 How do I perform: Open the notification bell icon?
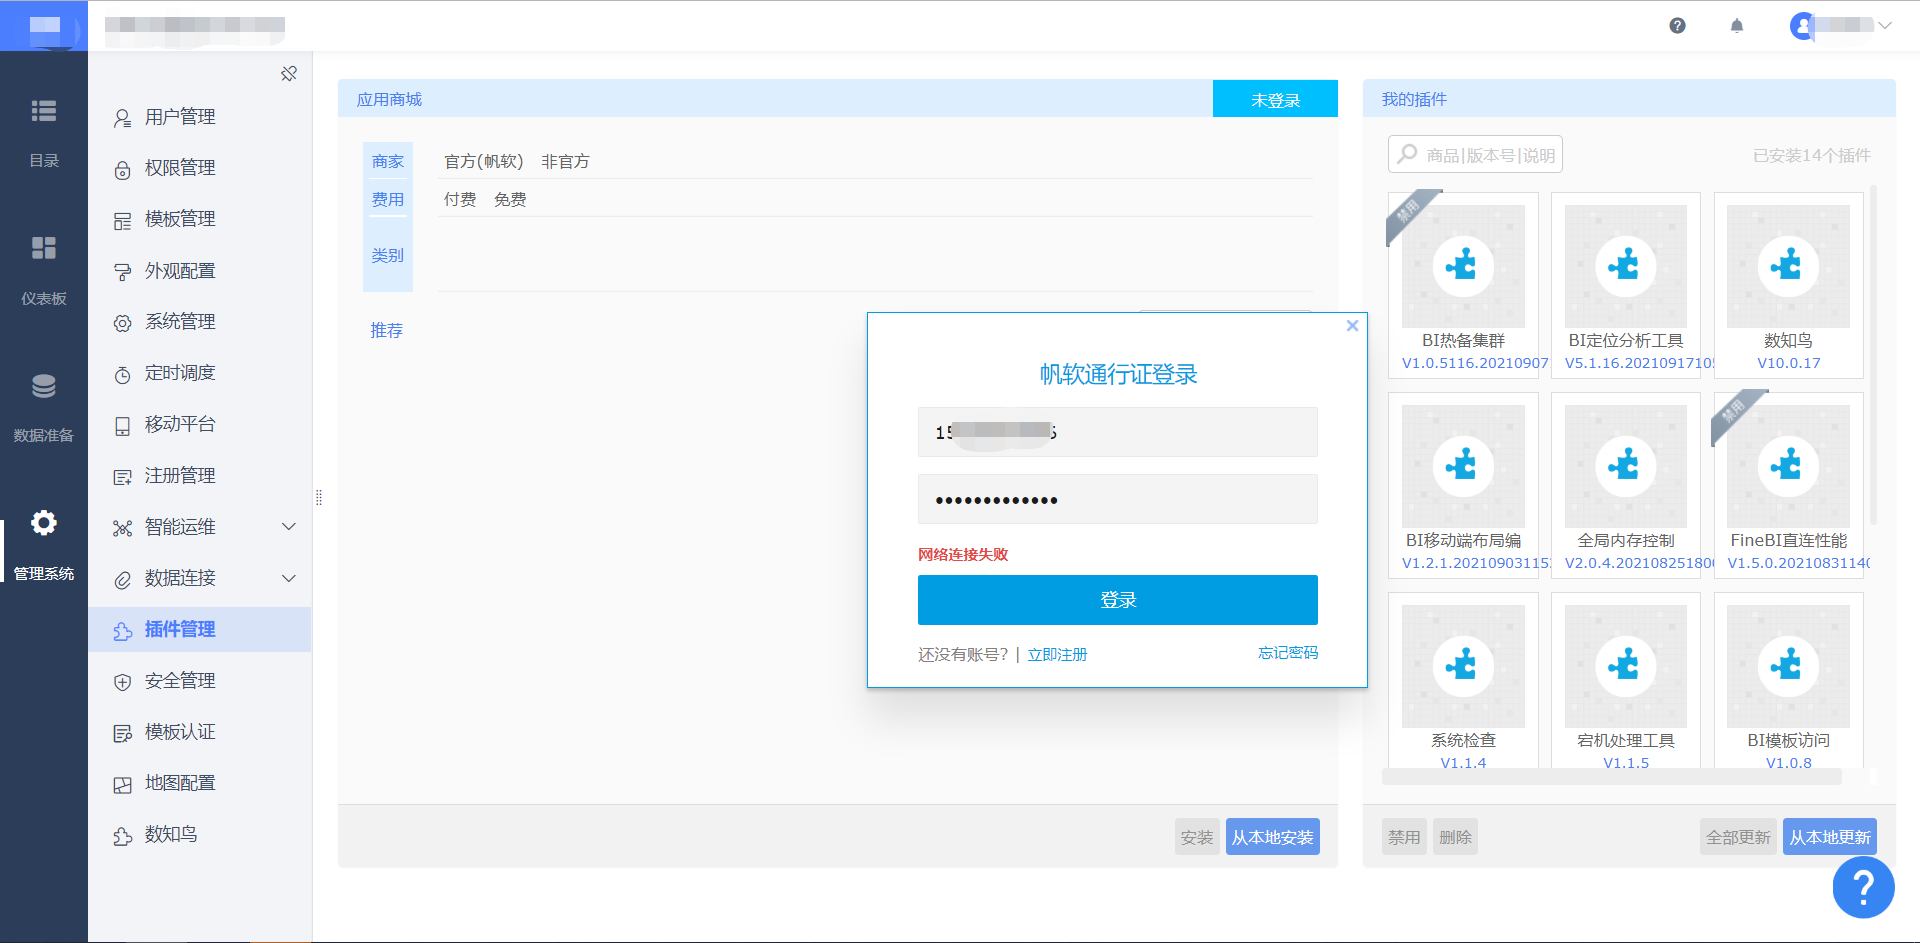coord(1737,26)
